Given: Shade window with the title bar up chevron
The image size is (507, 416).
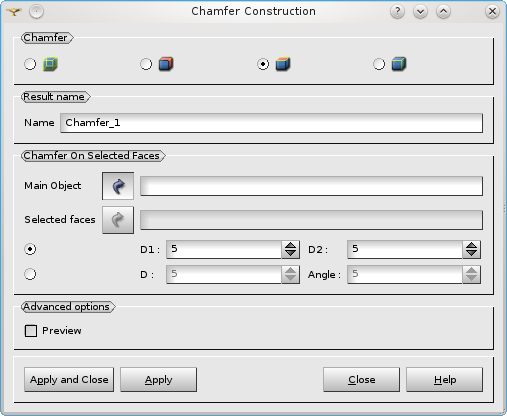Looking at the screenshot, I should click(443, 12).
